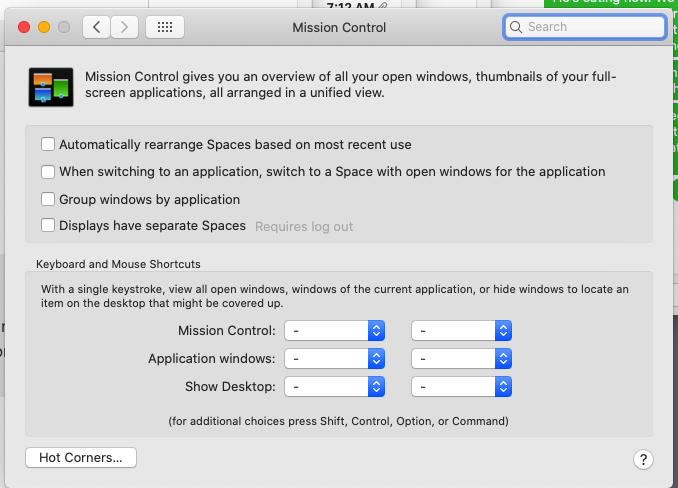The height and width of the screenshot is (488, 678).
Task: Open the Hot Corners settings
Action: [x=81, y=457]
